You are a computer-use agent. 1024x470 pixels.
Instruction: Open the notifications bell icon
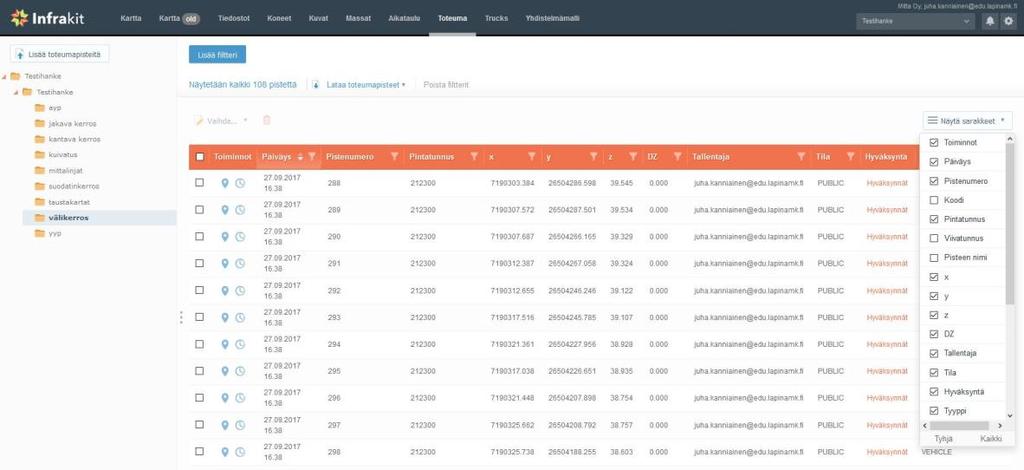990,21
